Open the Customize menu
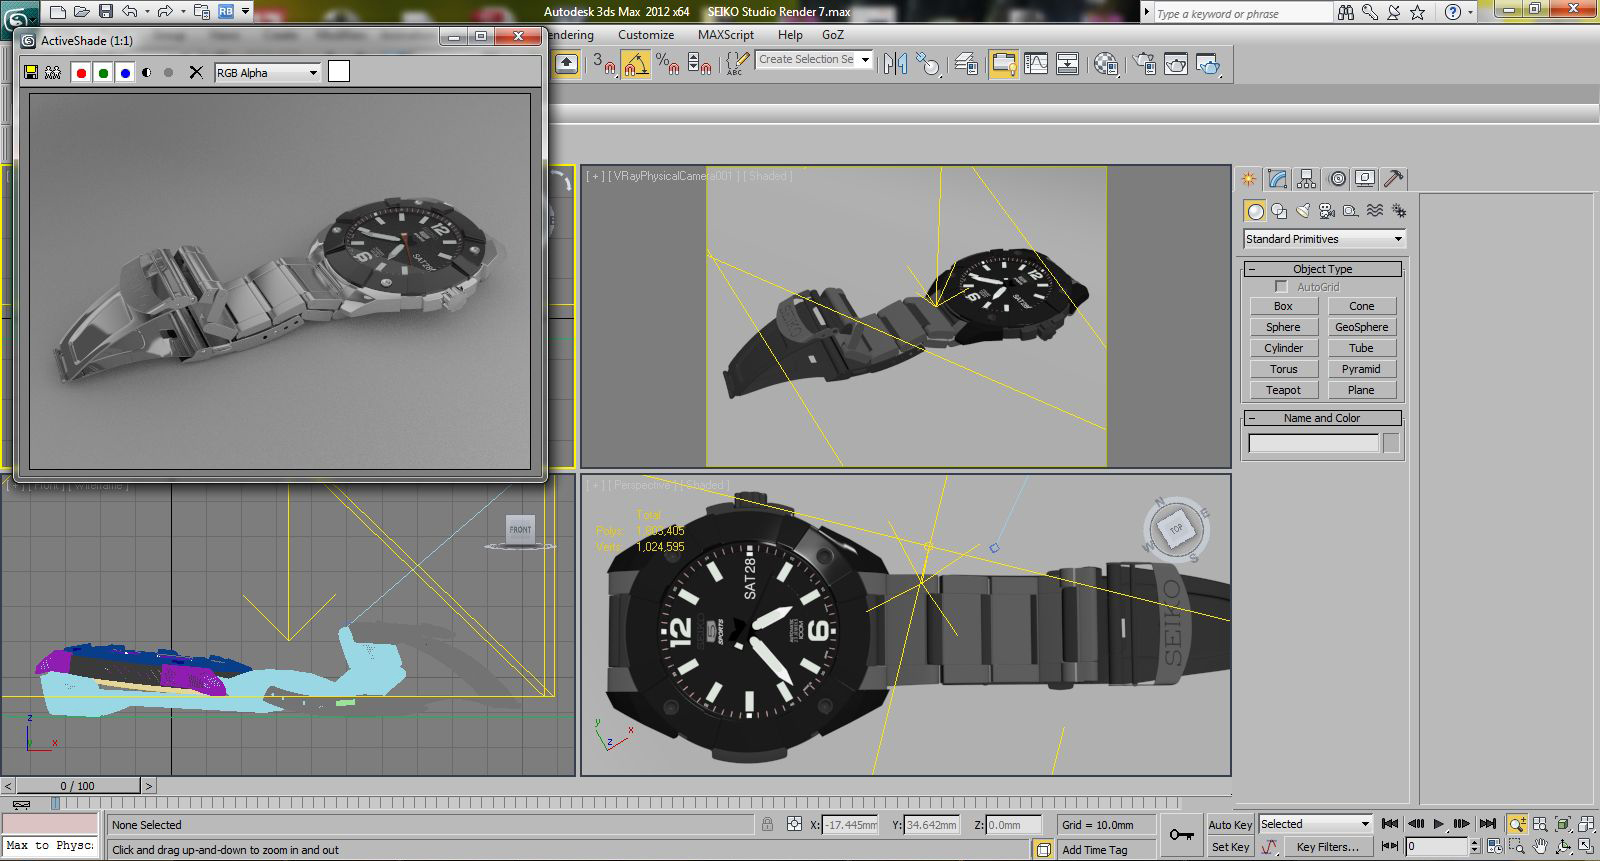1600x861 pixels. tap(646, 34)
